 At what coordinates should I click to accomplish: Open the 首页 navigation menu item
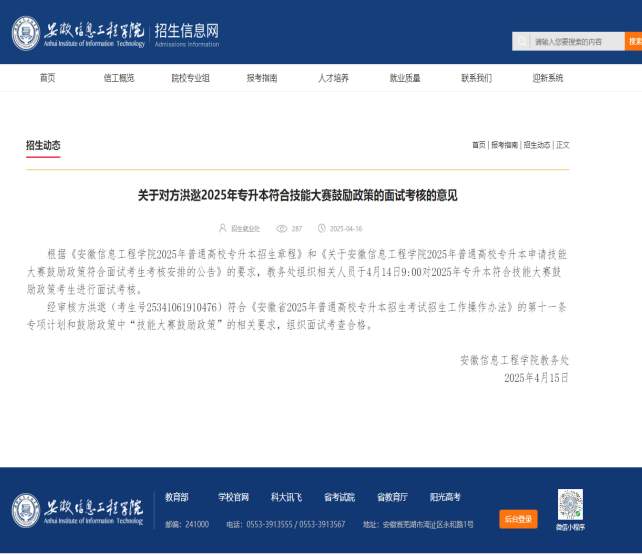47,78
